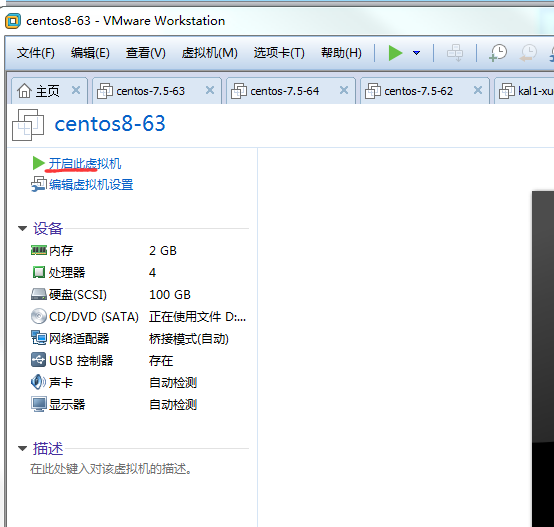Click the 显示器 display icon

tap(39, 404)
